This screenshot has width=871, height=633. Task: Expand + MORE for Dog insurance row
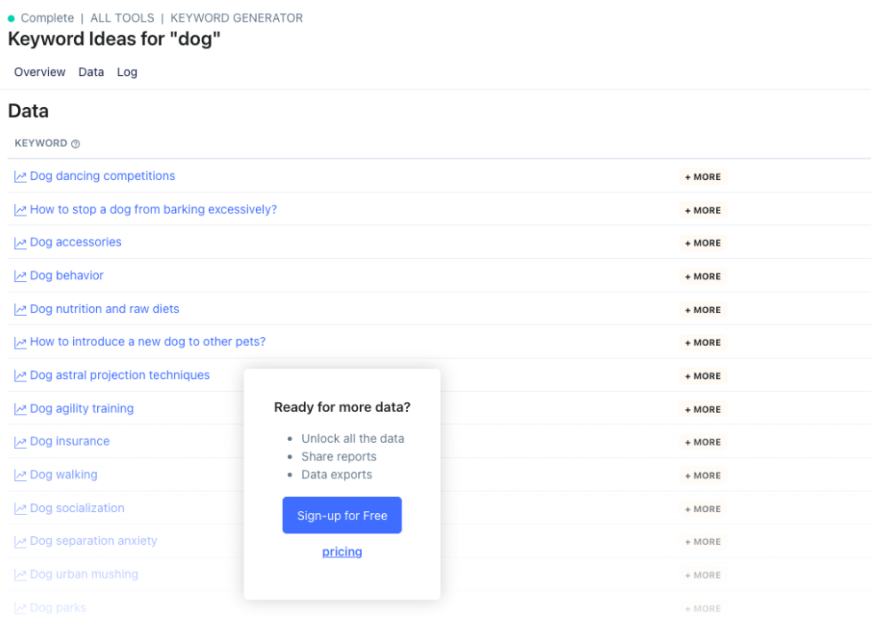pos(702,442)
